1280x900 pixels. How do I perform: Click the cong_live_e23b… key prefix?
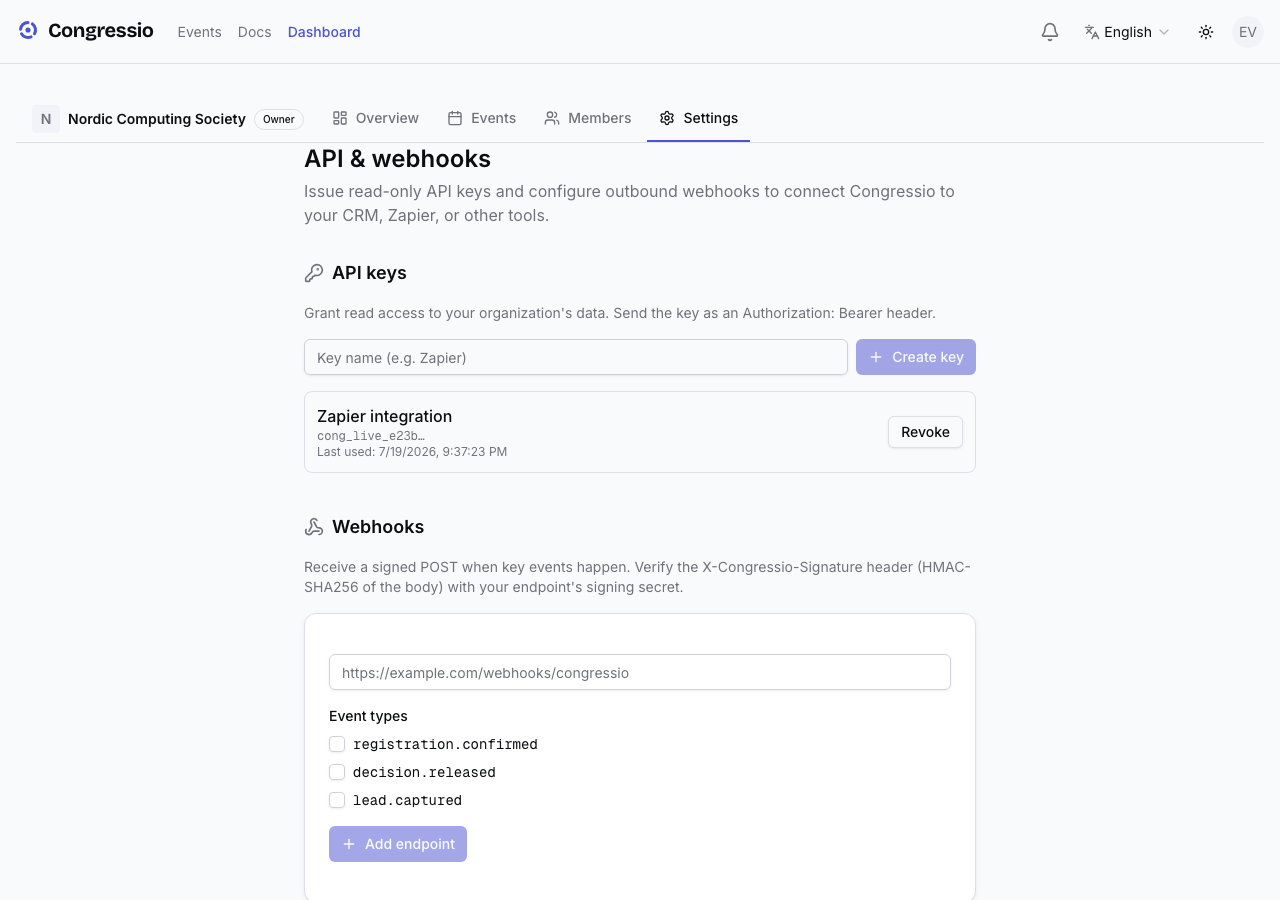point(371,436)
